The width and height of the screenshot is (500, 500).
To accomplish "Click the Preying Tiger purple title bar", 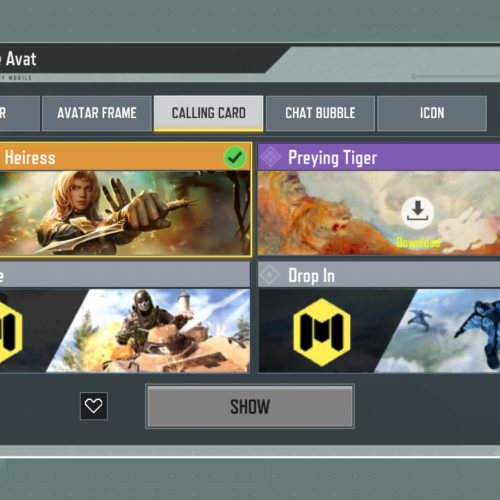I will click(x=379, y=157).
